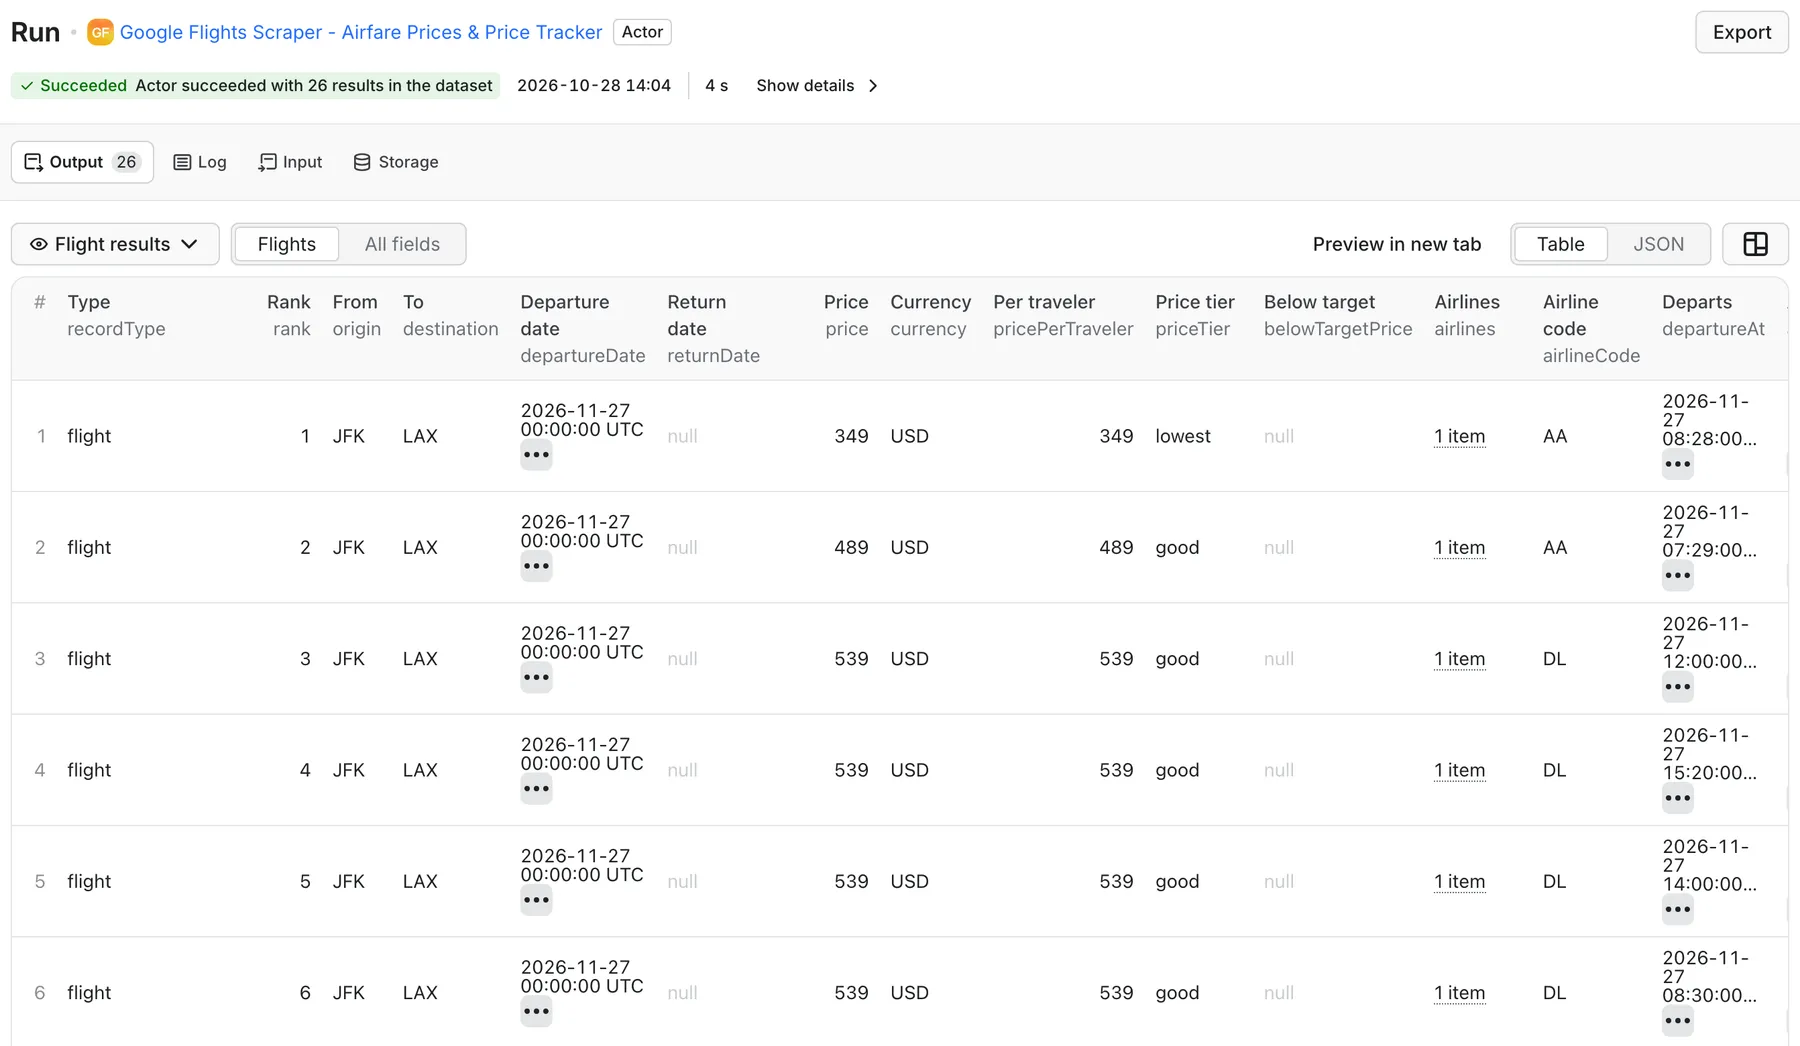Switch view to Flights fields
The height and width of the screenshot is (1046, 1800).
point(286,244)
